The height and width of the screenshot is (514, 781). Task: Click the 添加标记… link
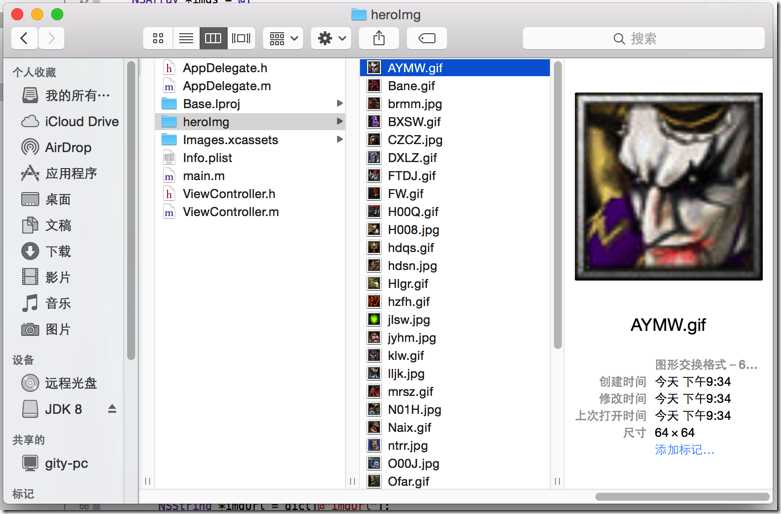point(684,450)
